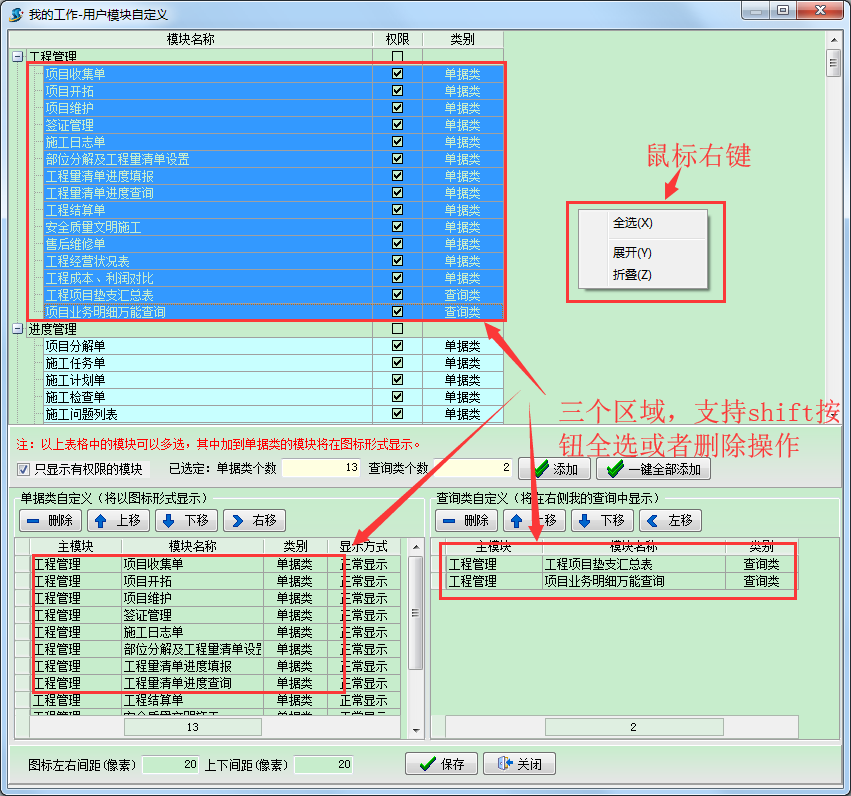Select 施工任务单 row in module list
Screen dimensions: 851x796
point(75,363)
